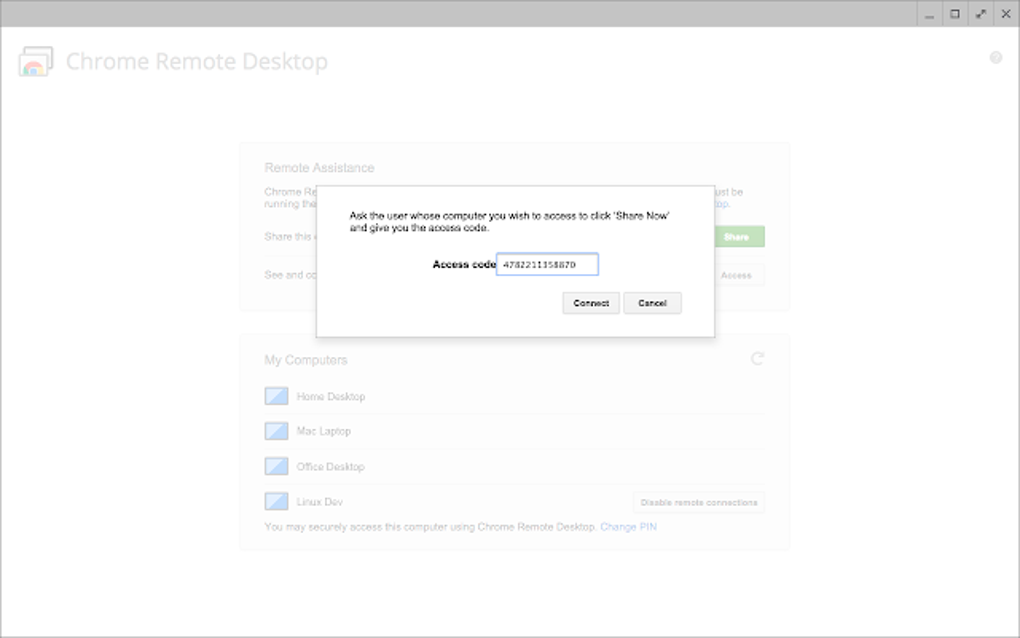This screenshot has width=1020, height=638.
Task: Cancel the access code dialog
Action: coord(652,303)
